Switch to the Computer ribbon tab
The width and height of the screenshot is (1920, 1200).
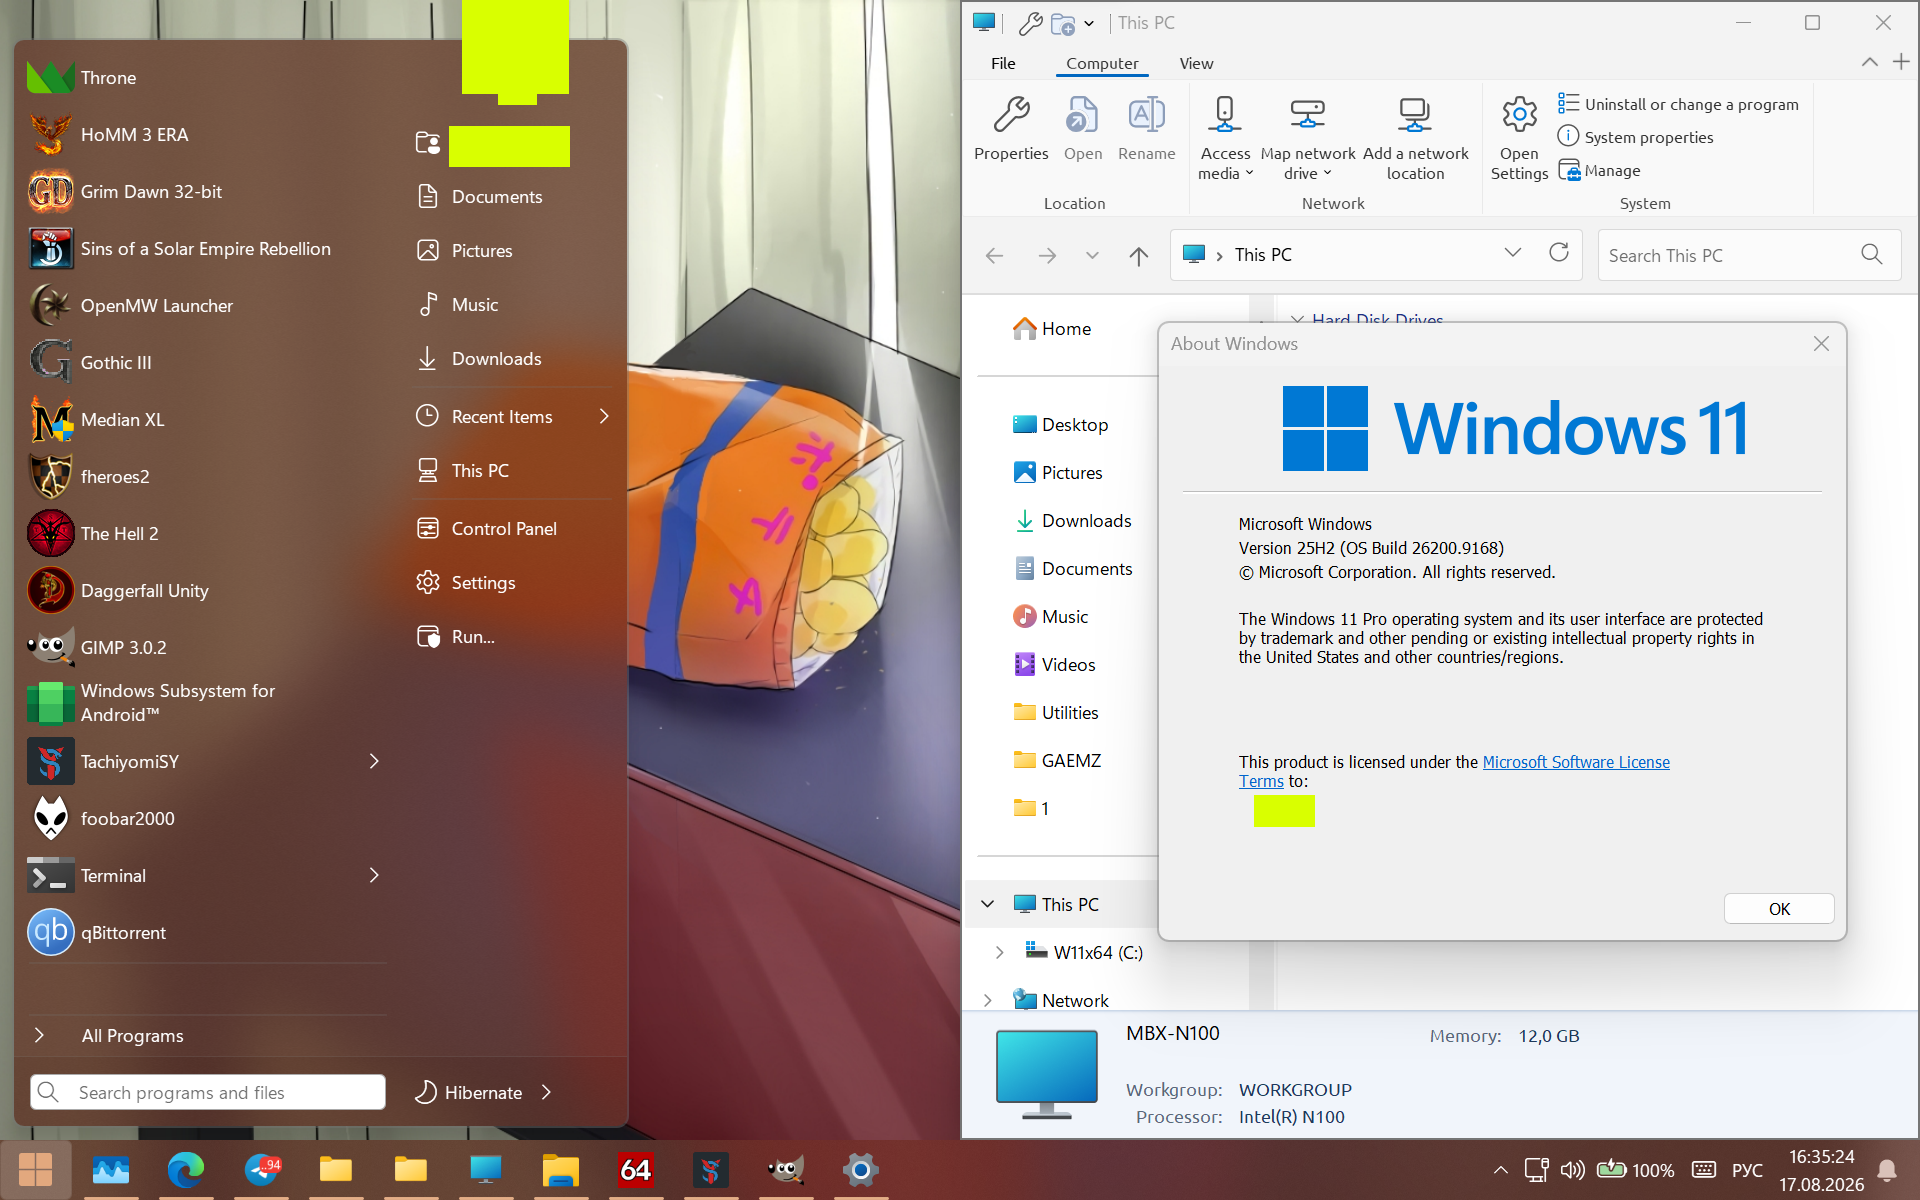[x=1102, y=64]
